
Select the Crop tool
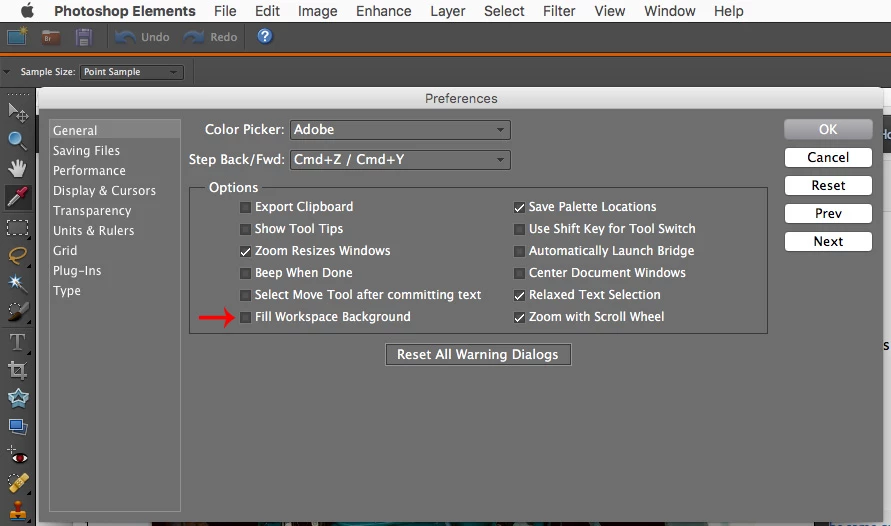(17, 370)
